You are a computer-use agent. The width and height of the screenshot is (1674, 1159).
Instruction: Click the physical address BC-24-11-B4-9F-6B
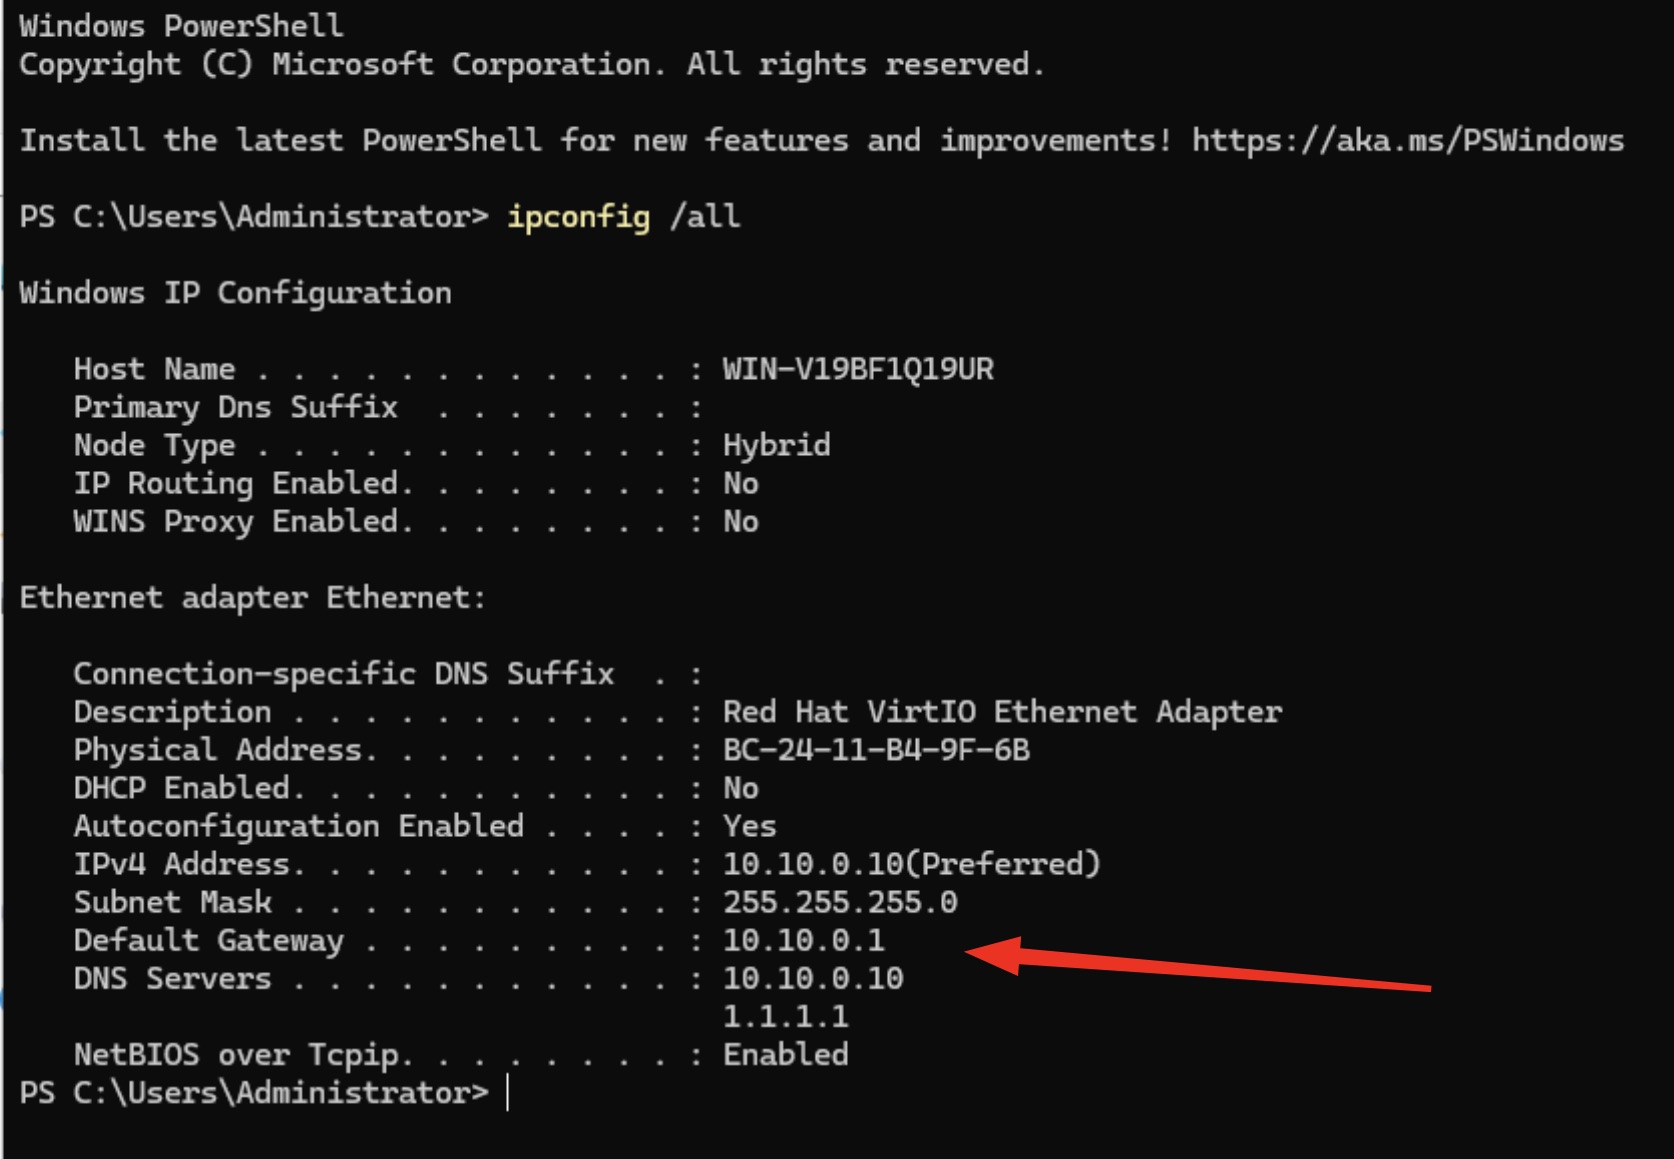tap(876, 750)
